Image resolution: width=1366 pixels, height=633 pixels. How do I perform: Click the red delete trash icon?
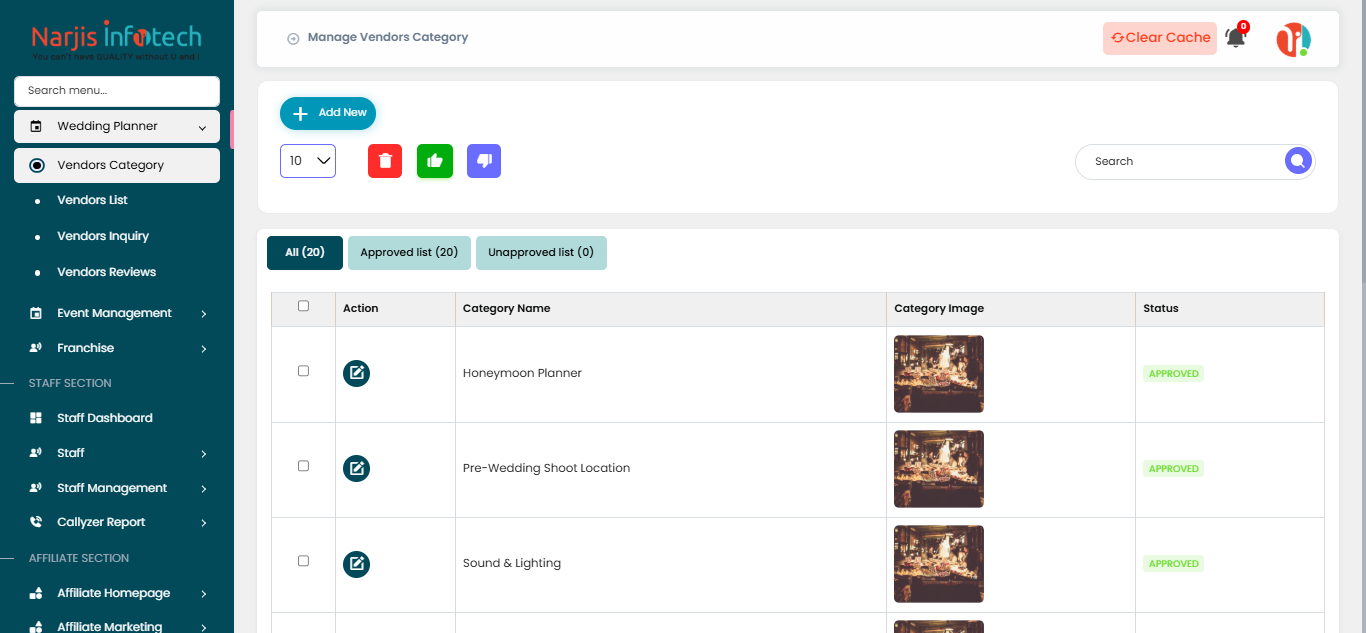point(385,161)
